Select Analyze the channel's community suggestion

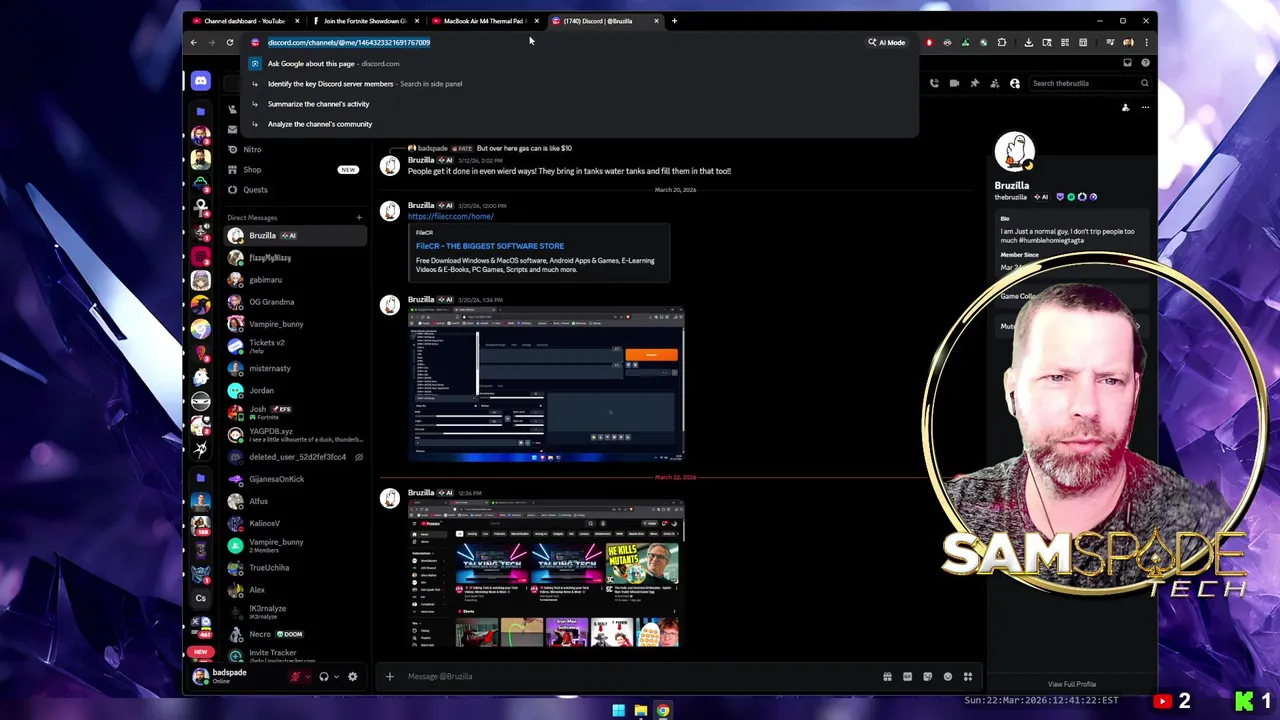coord(580,124)
